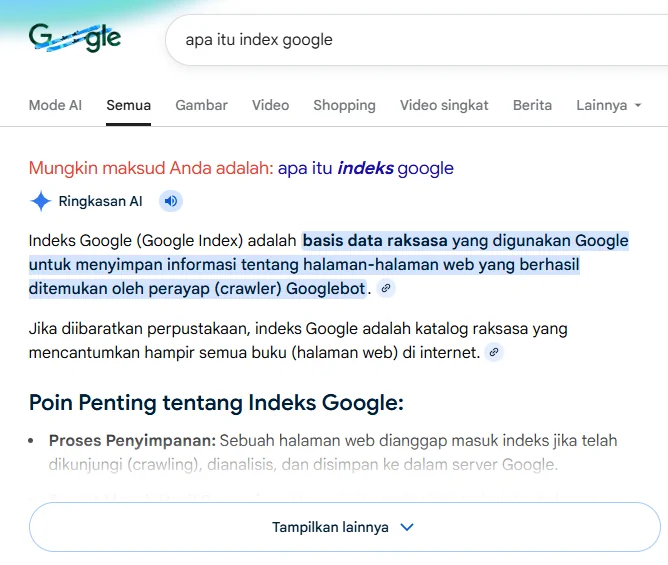Click the Google doodle logo

[x=75, y=38]
